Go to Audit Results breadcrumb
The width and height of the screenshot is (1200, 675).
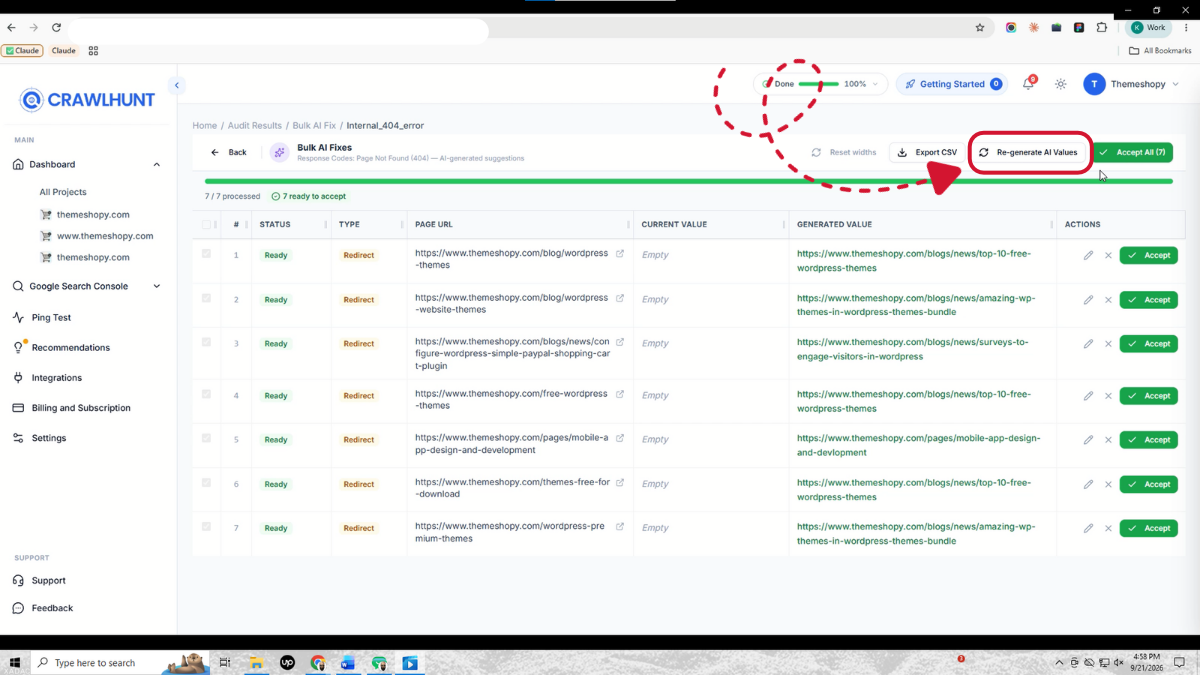click(255, 126)
